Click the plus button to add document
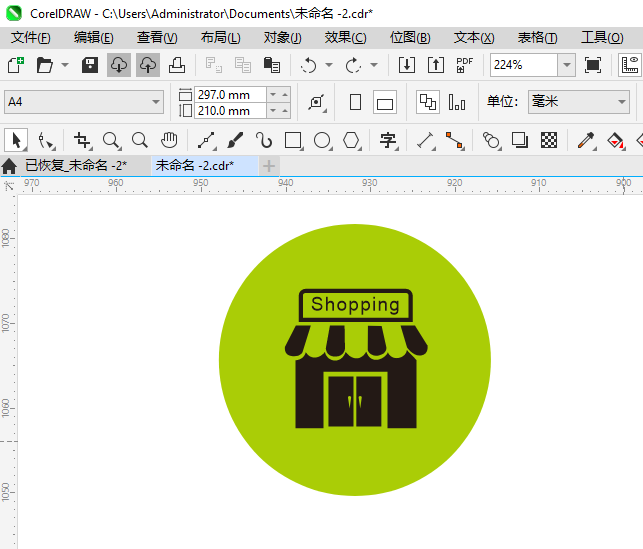This screenshot has height=549, width=643. coord(269,166)
